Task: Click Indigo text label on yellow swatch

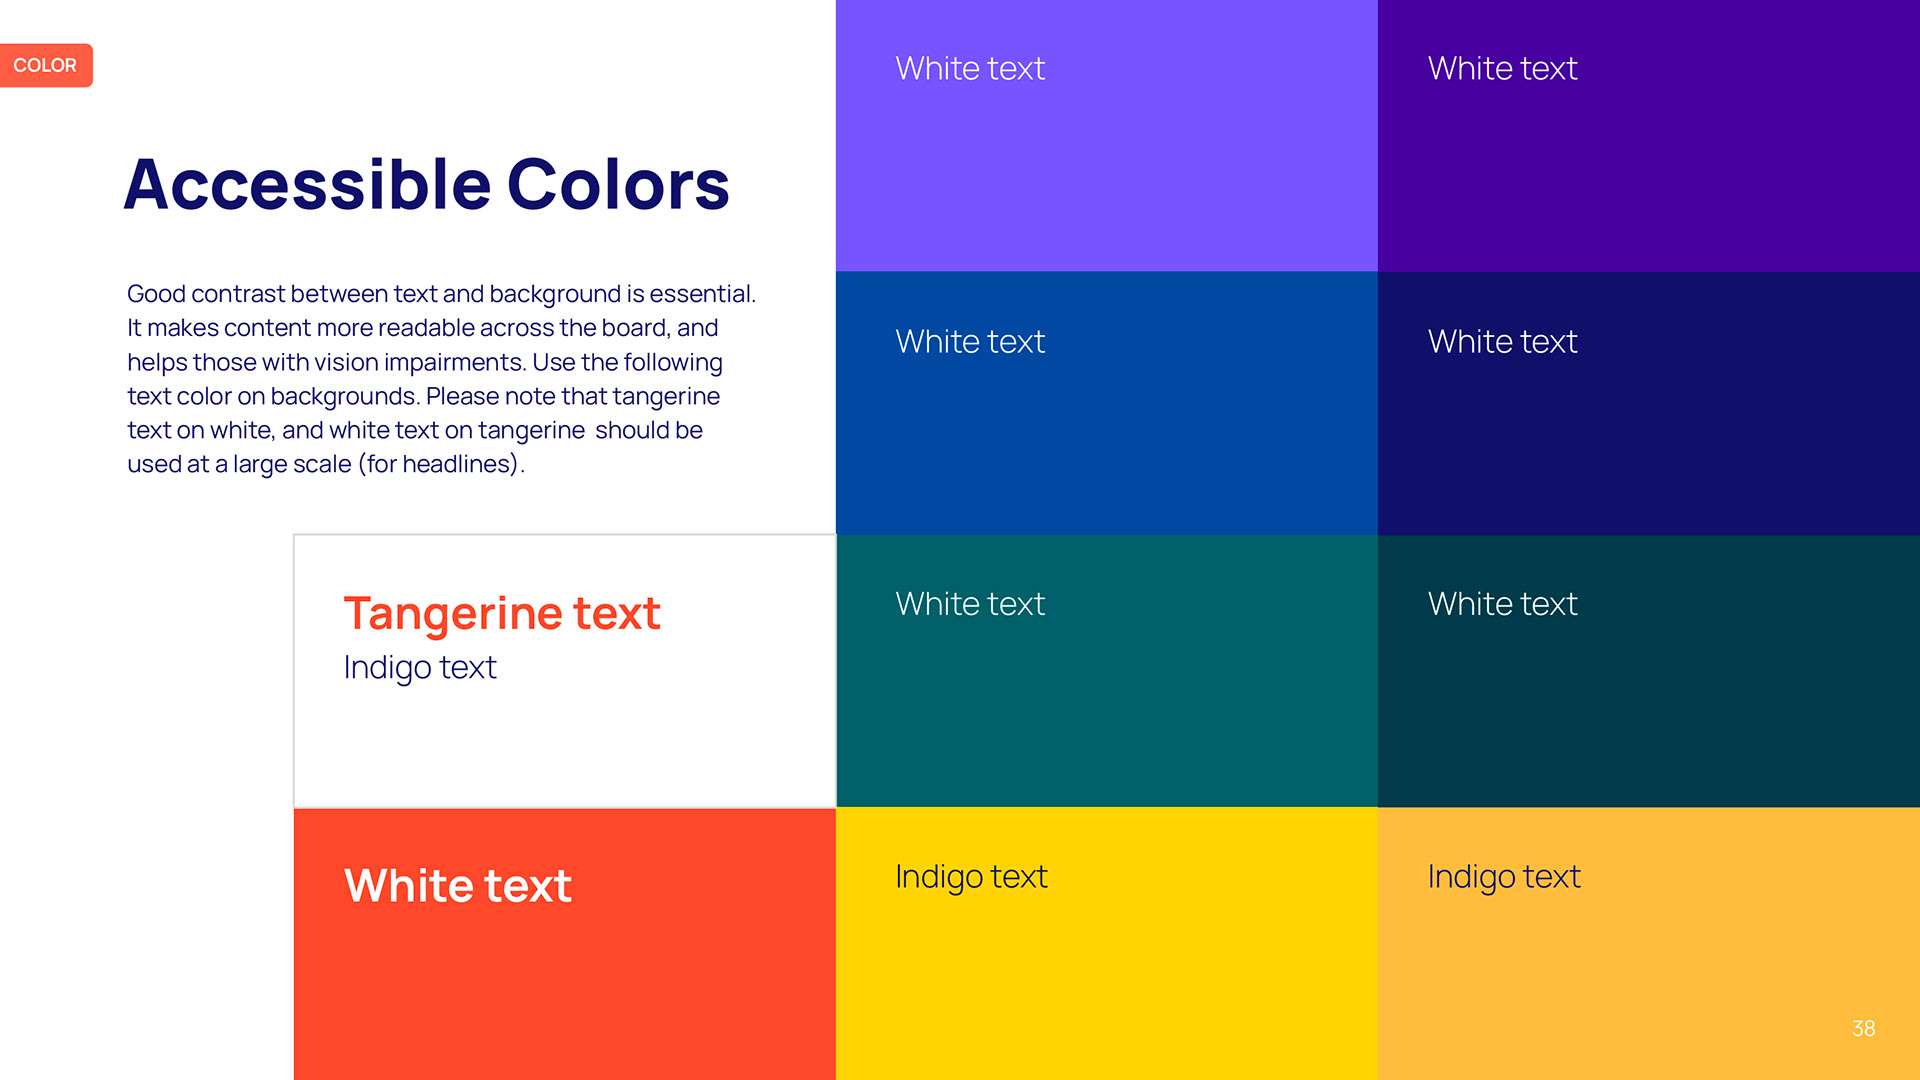Action: (x=971, y=877)
